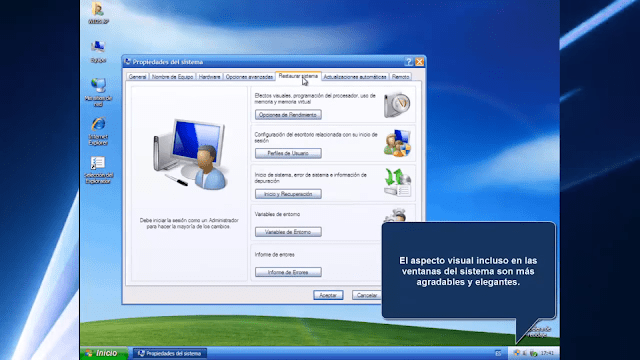Viewport: 640px width, 360px height.
Task: Open Mis sitios de red desktop icon
Action: click(98, 92)
